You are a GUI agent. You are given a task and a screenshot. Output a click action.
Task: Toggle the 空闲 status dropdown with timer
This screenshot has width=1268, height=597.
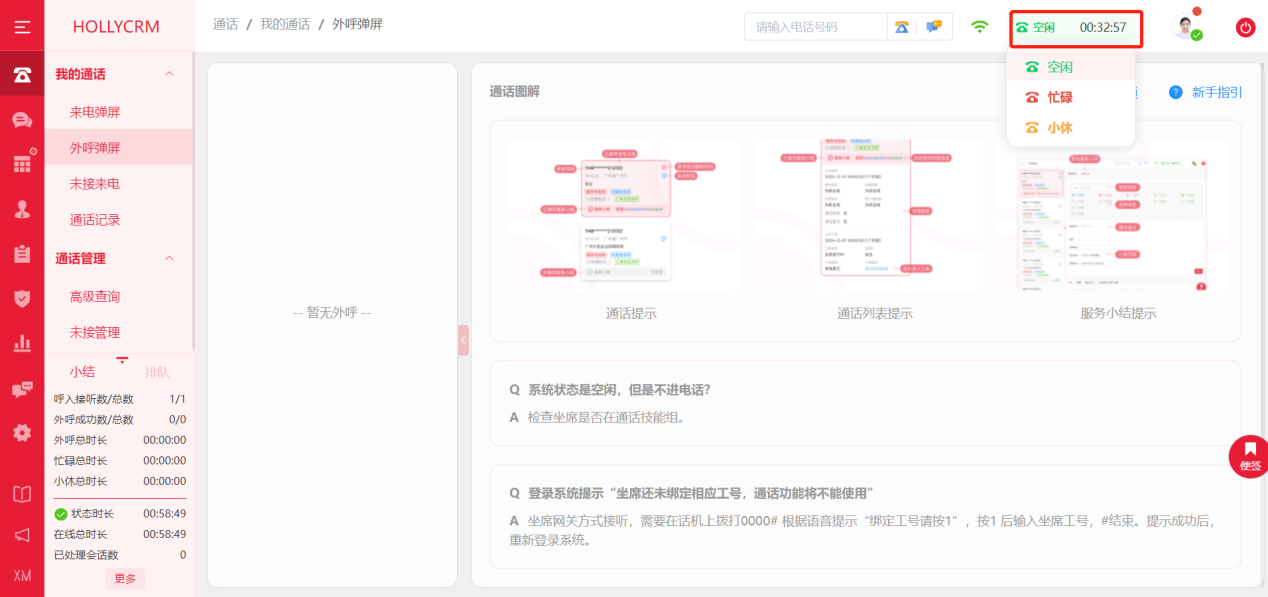coord(1075,28)
